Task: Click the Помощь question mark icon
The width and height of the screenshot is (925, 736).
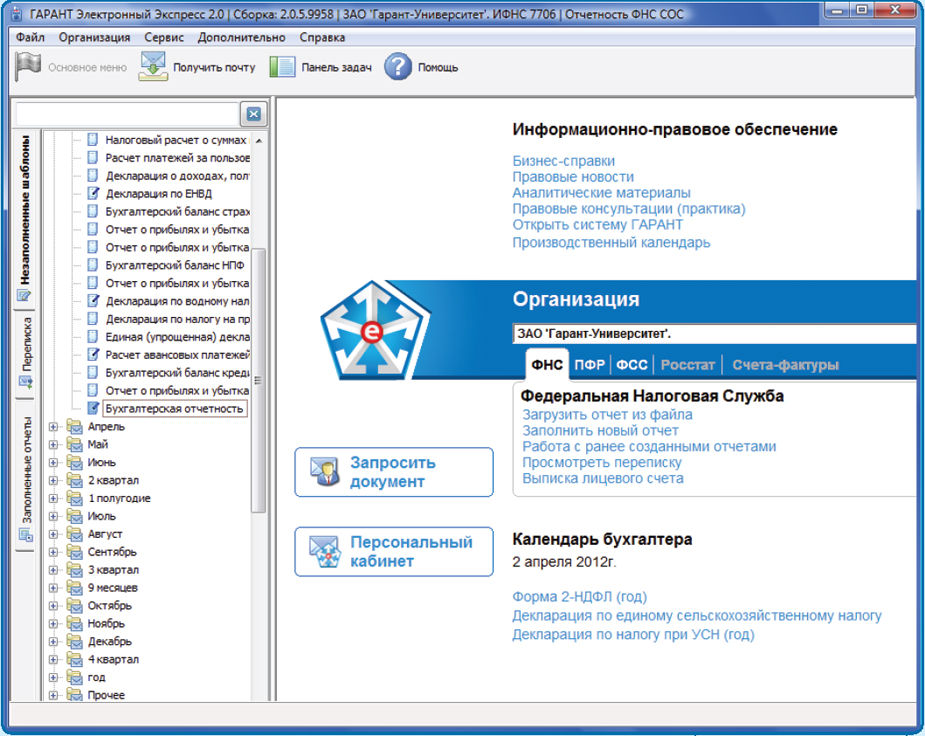Action: pos(398,67)
